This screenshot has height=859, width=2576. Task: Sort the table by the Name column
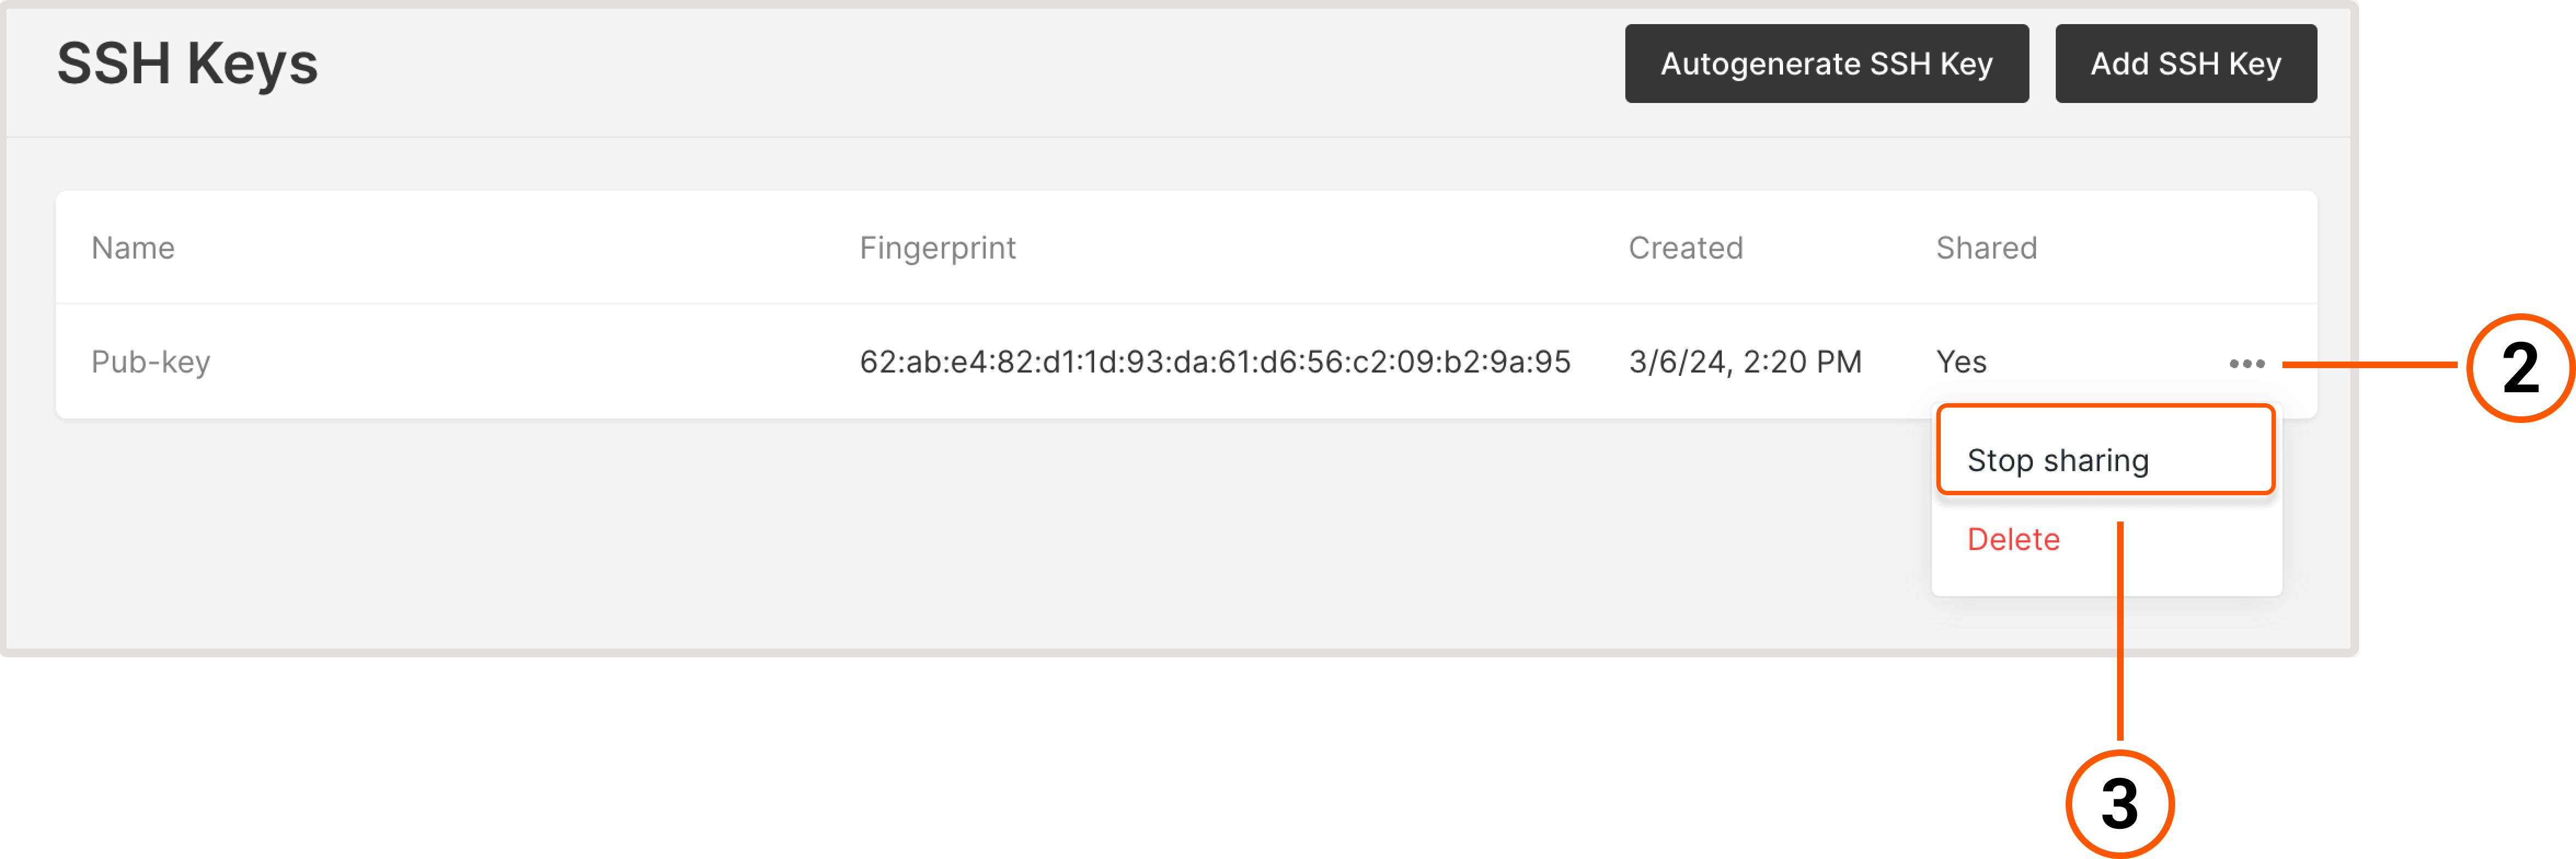[133, 247]
